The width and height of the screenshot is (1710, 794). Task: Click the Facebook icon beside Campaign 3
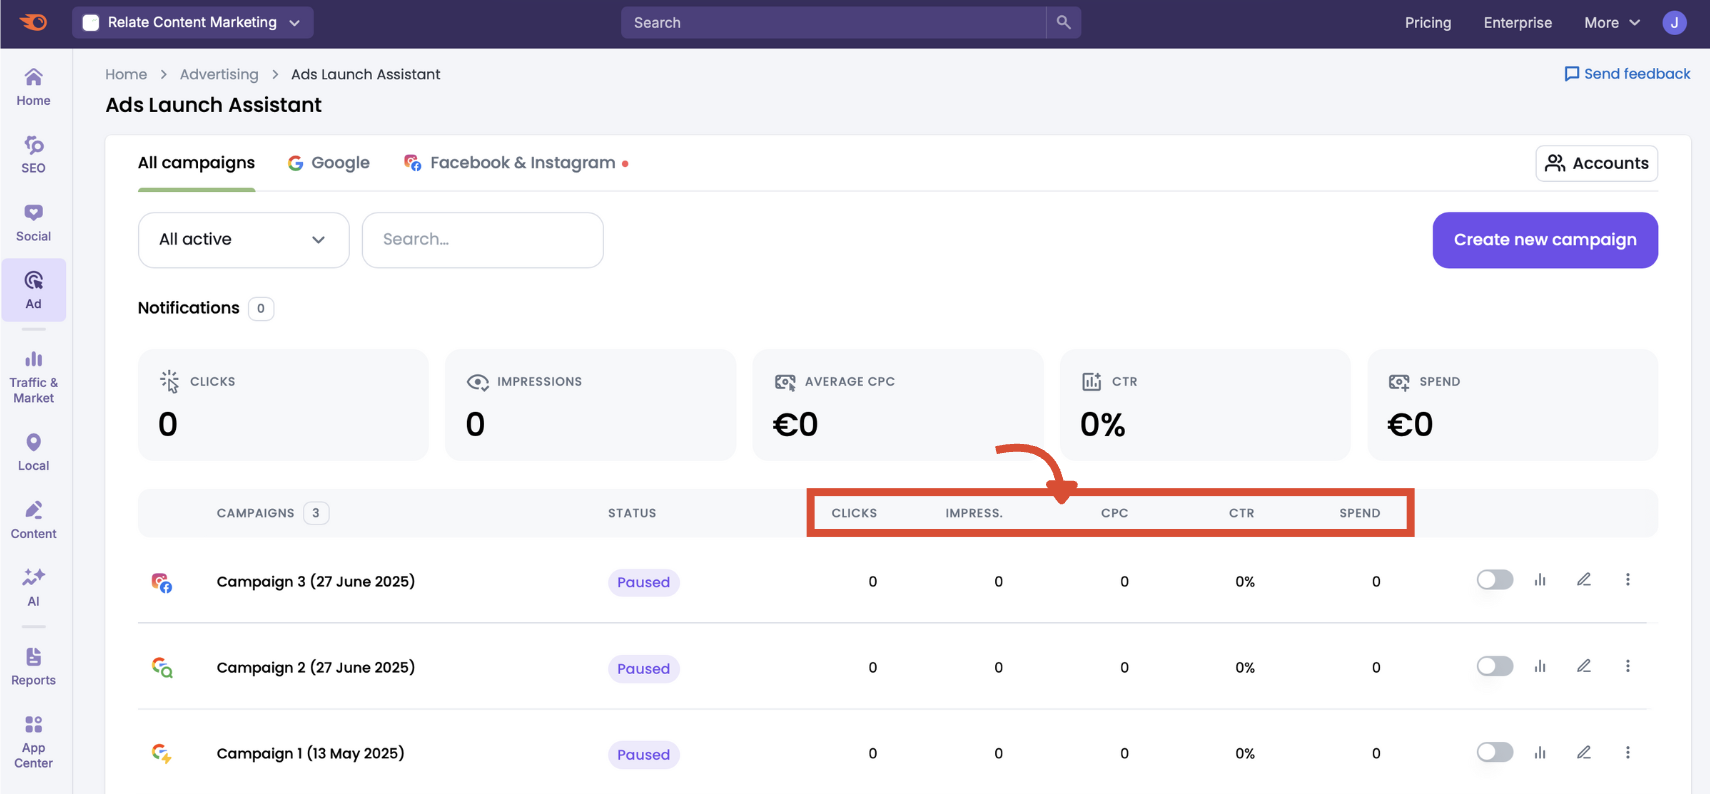point(162,583)
